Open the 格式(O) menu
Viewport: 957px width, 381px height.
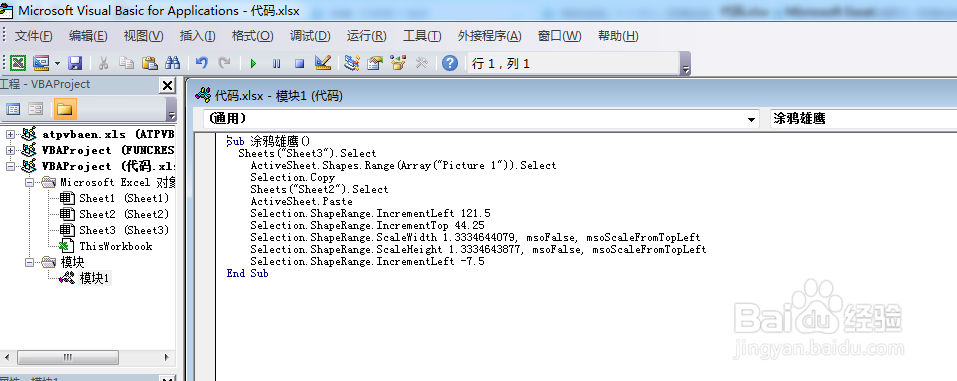252,36
